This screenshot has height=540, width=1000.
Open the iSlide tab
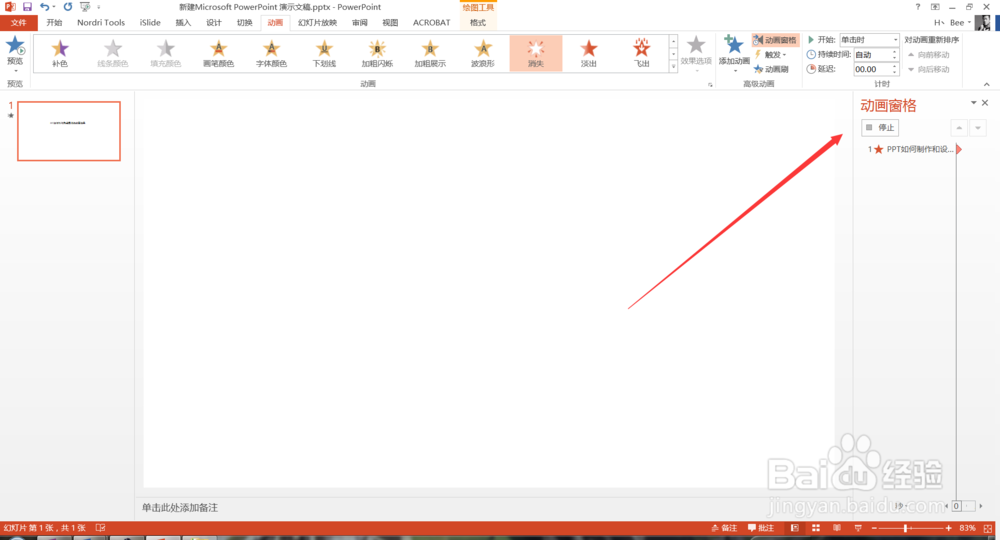(150, 22)
